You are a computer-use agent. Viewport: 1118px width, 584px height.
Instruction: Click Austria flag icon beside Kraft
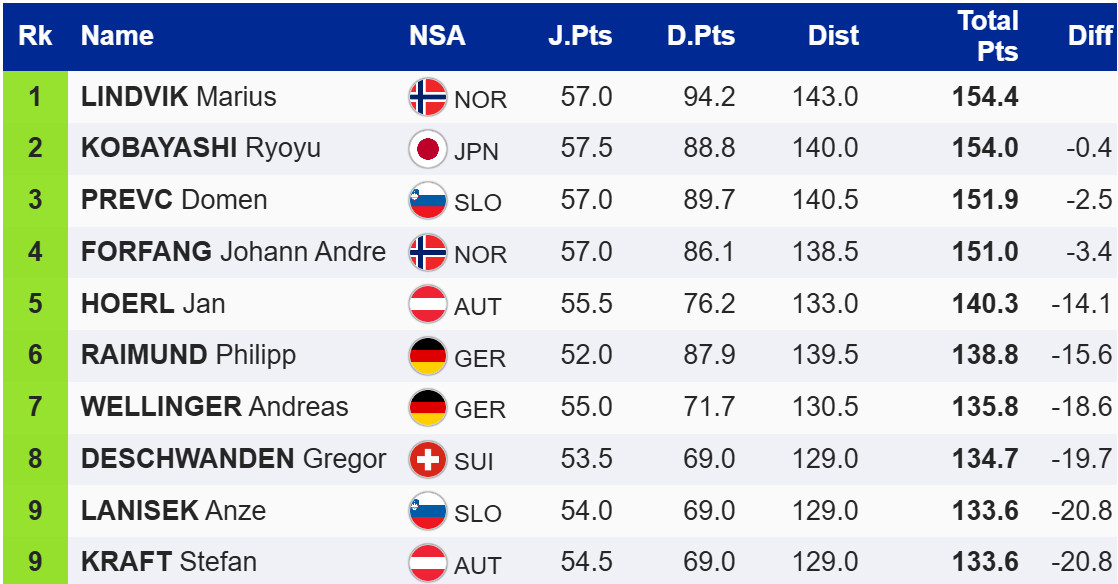point(428,562)
